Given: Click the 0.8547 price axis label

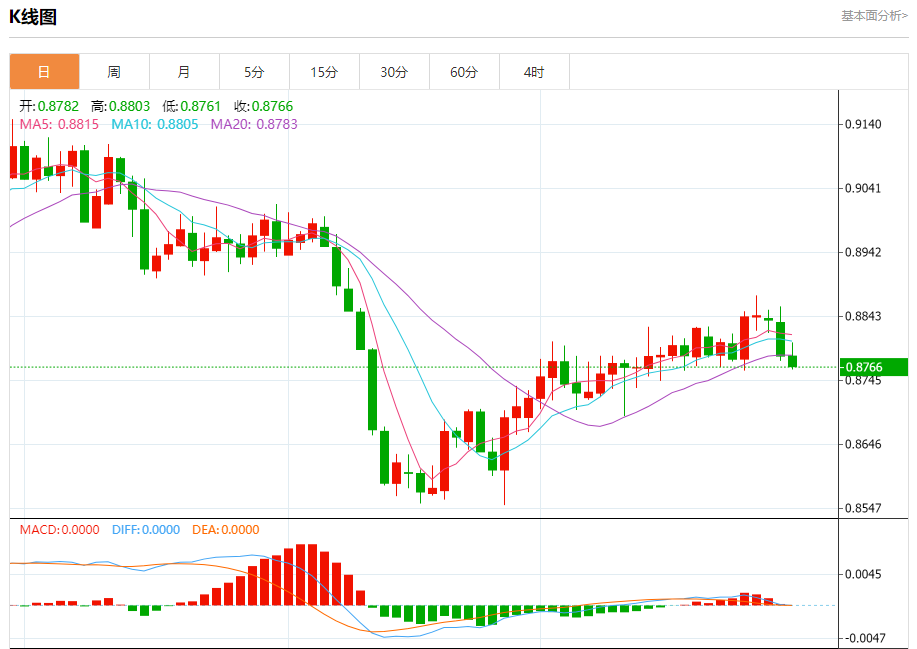Looking at the screenshot, I should point(863,508).
